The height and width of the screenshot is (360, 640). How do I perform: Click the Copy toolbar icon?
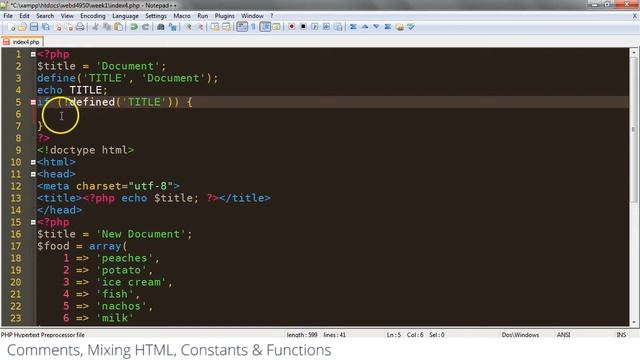pos(107,27)
